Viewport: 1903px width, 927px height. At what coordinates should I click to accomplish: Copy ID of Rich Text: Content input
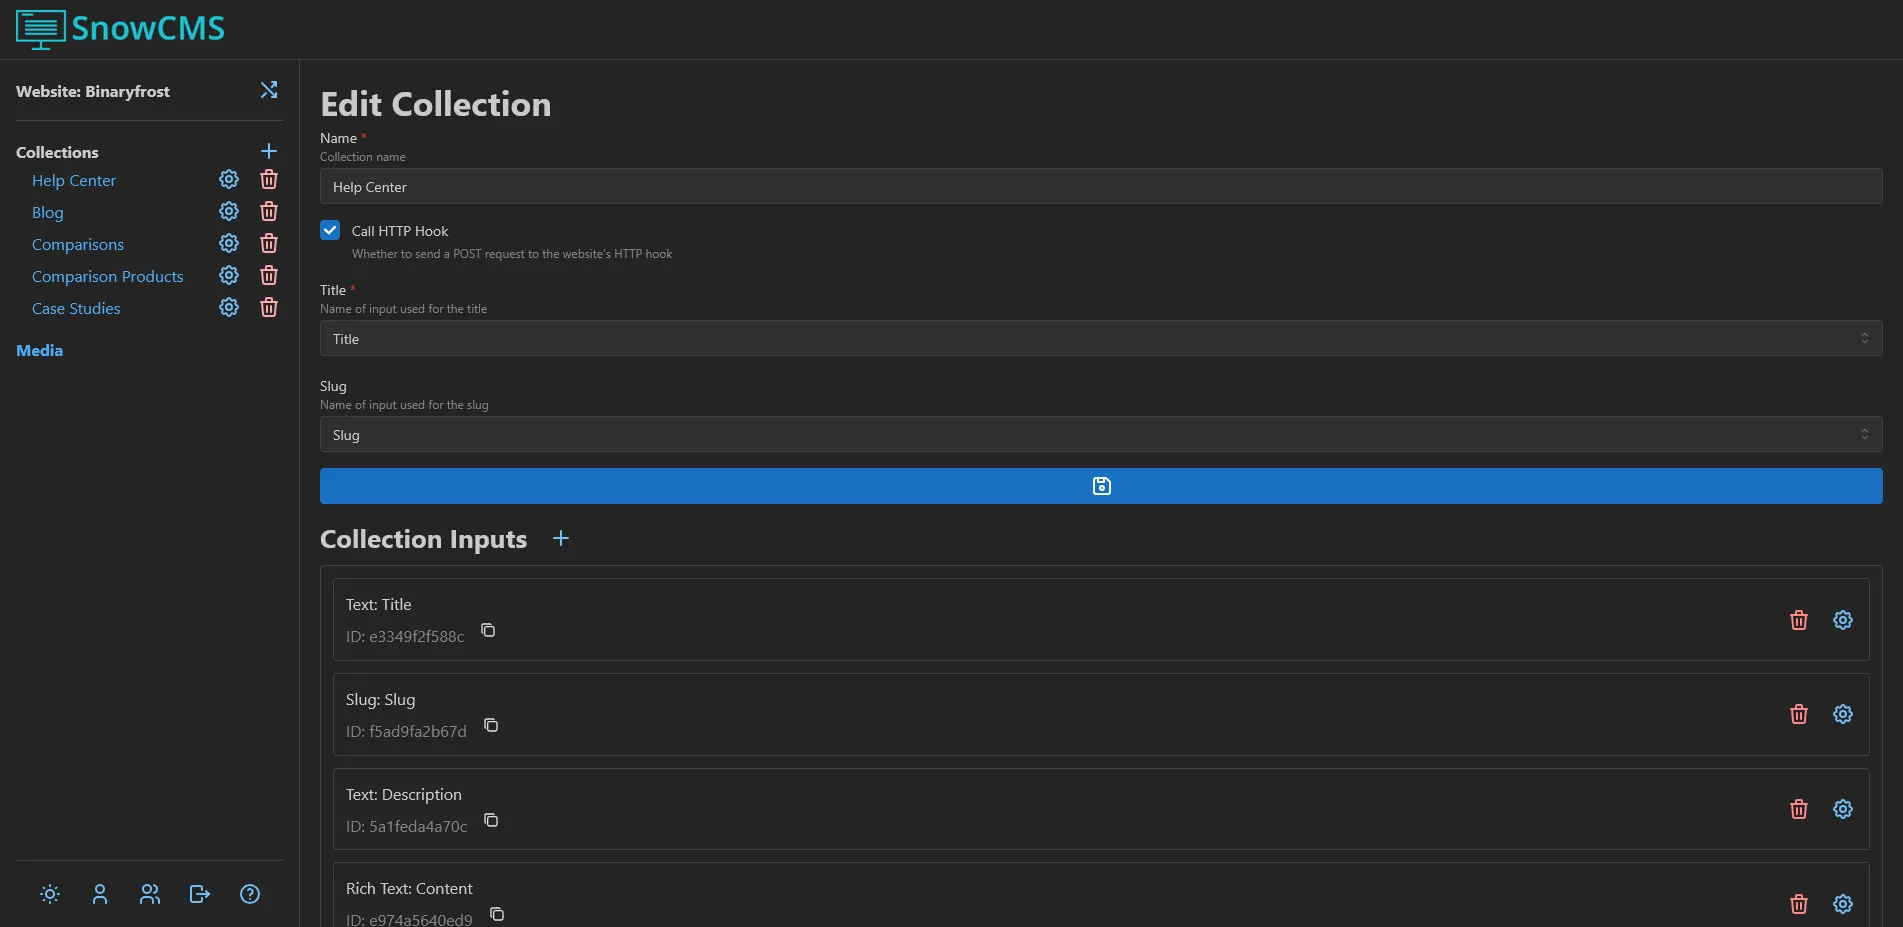point(497,914)
